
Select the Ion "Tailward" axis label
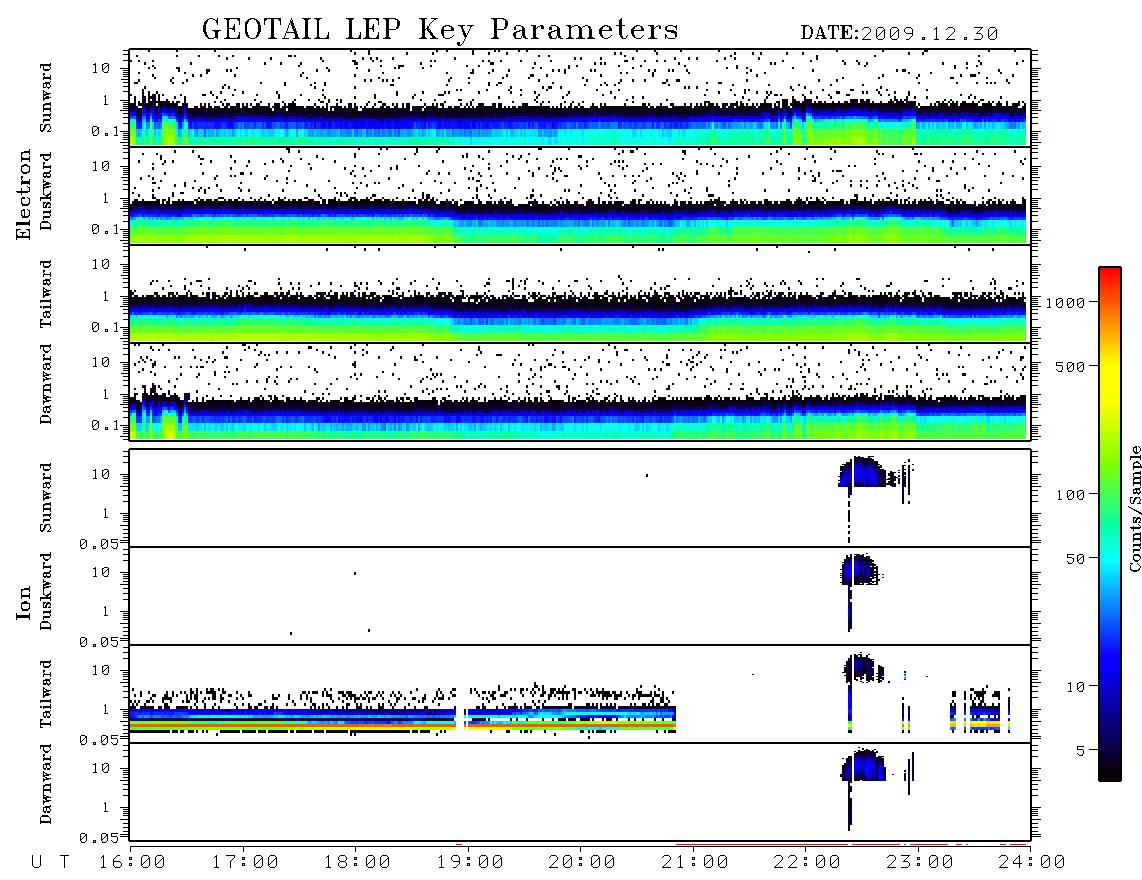point(46,694)
